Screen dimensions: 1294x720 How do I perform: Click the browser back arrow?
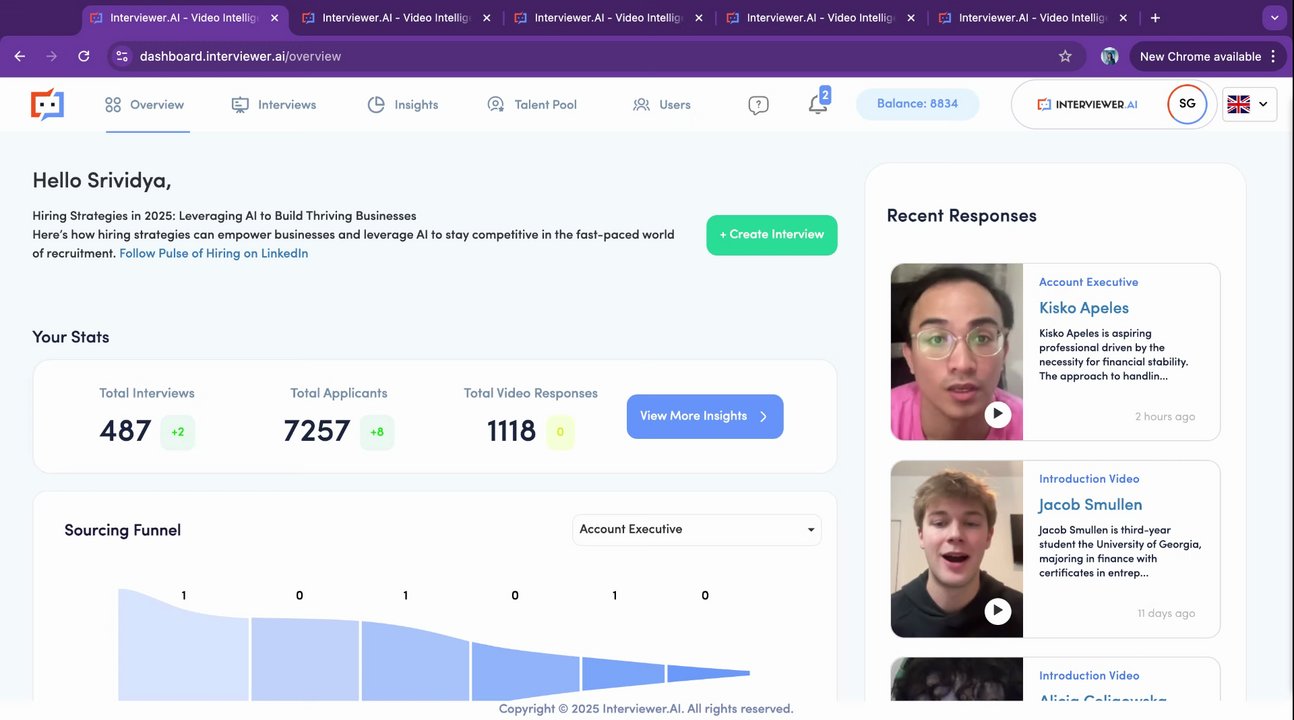pos(20,56)
